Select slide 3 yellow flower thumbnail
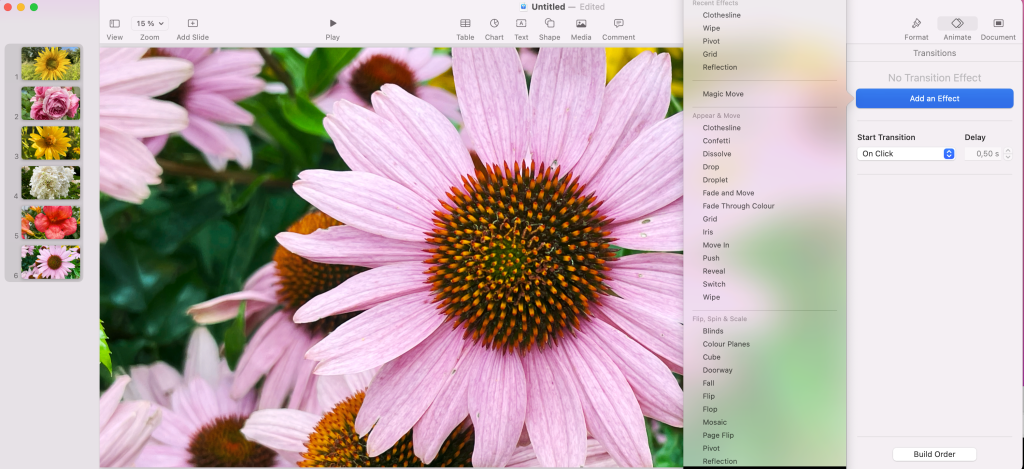This screenshot has height=469, width=1024. pos(51,143)
